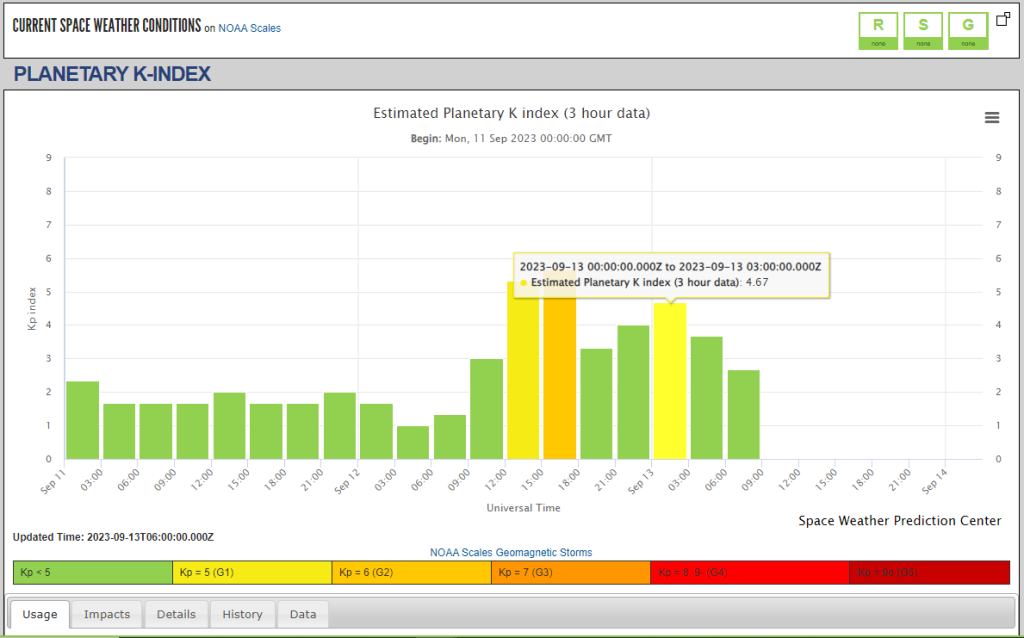Select the Kp = 6 (G2) legend swatch
Image resolution: width=1024 pixels, height=638 pixels.
tap(411, 573)
